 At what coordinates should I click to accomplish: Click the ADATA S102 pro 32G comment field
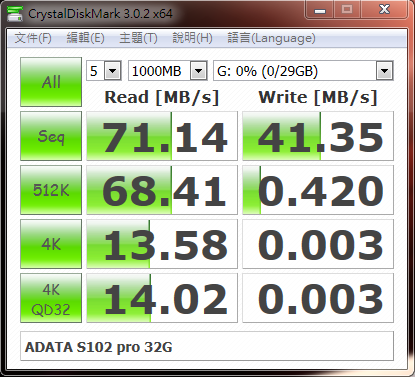click(x=207, y=346)
